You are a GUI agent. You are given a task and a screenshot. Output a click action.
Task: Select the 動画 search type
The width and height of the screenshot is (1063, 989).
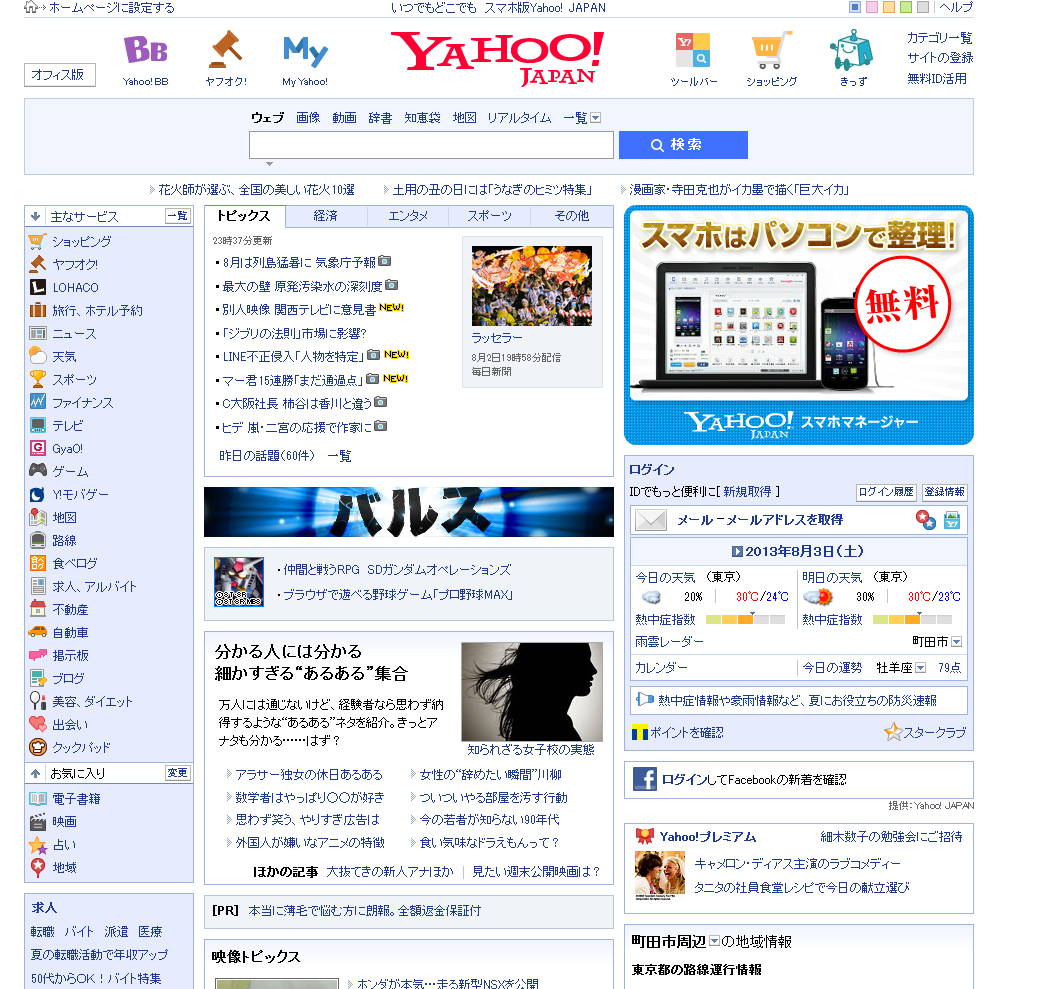click(x=344, y=118)
